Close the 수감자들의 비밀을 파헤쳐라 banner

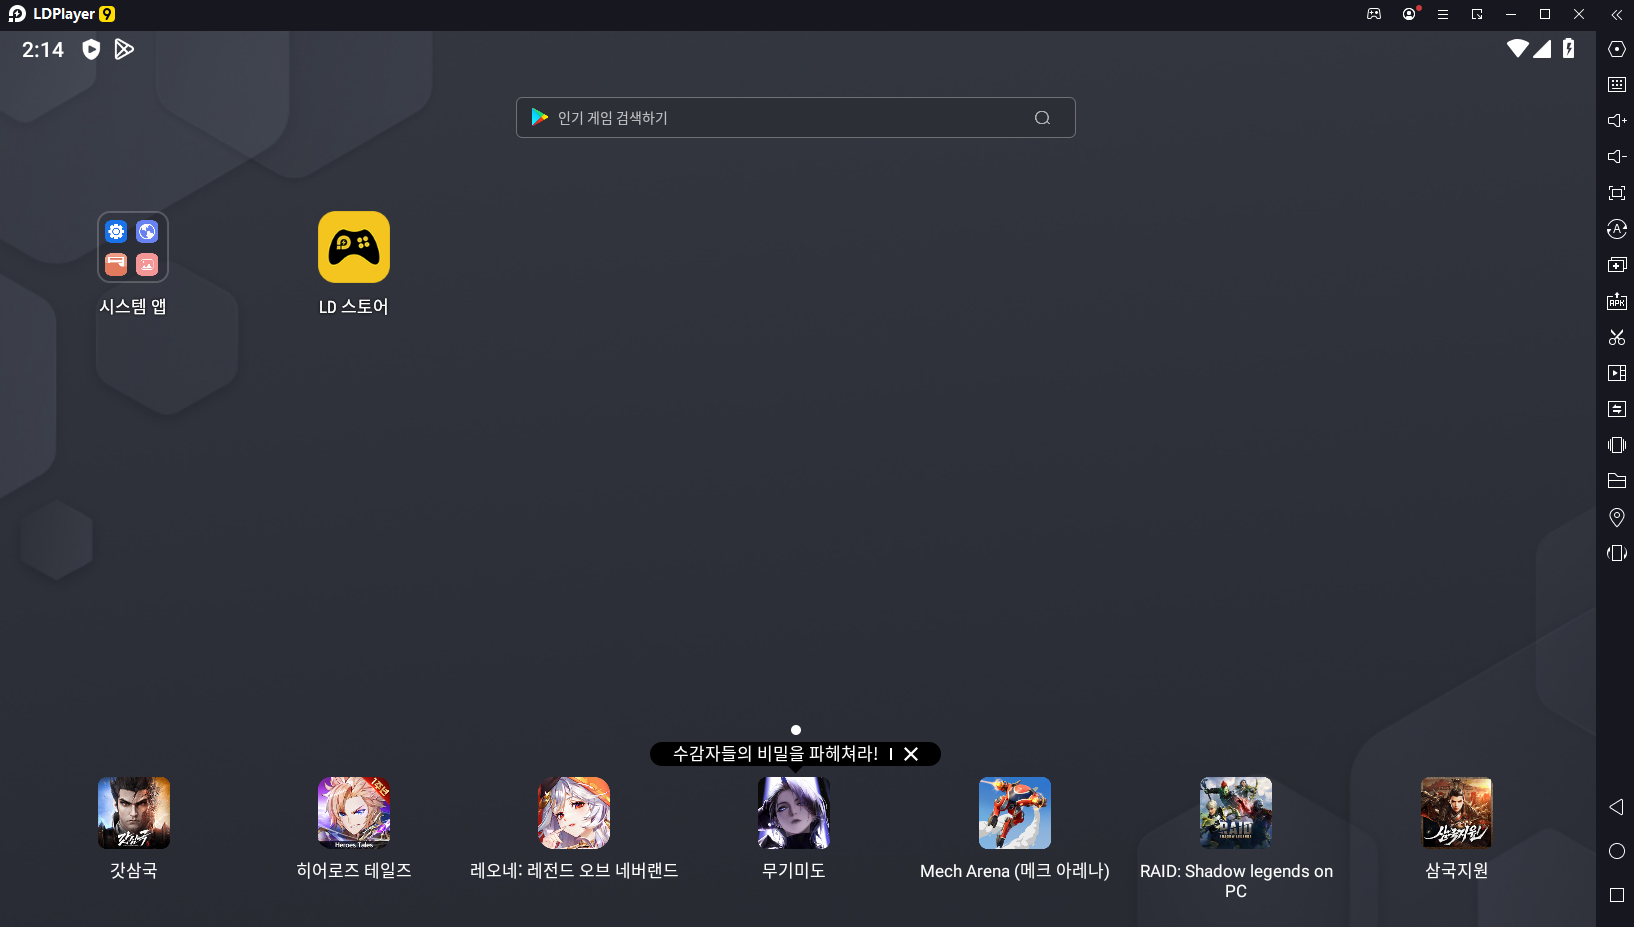(x=911, y=754)
